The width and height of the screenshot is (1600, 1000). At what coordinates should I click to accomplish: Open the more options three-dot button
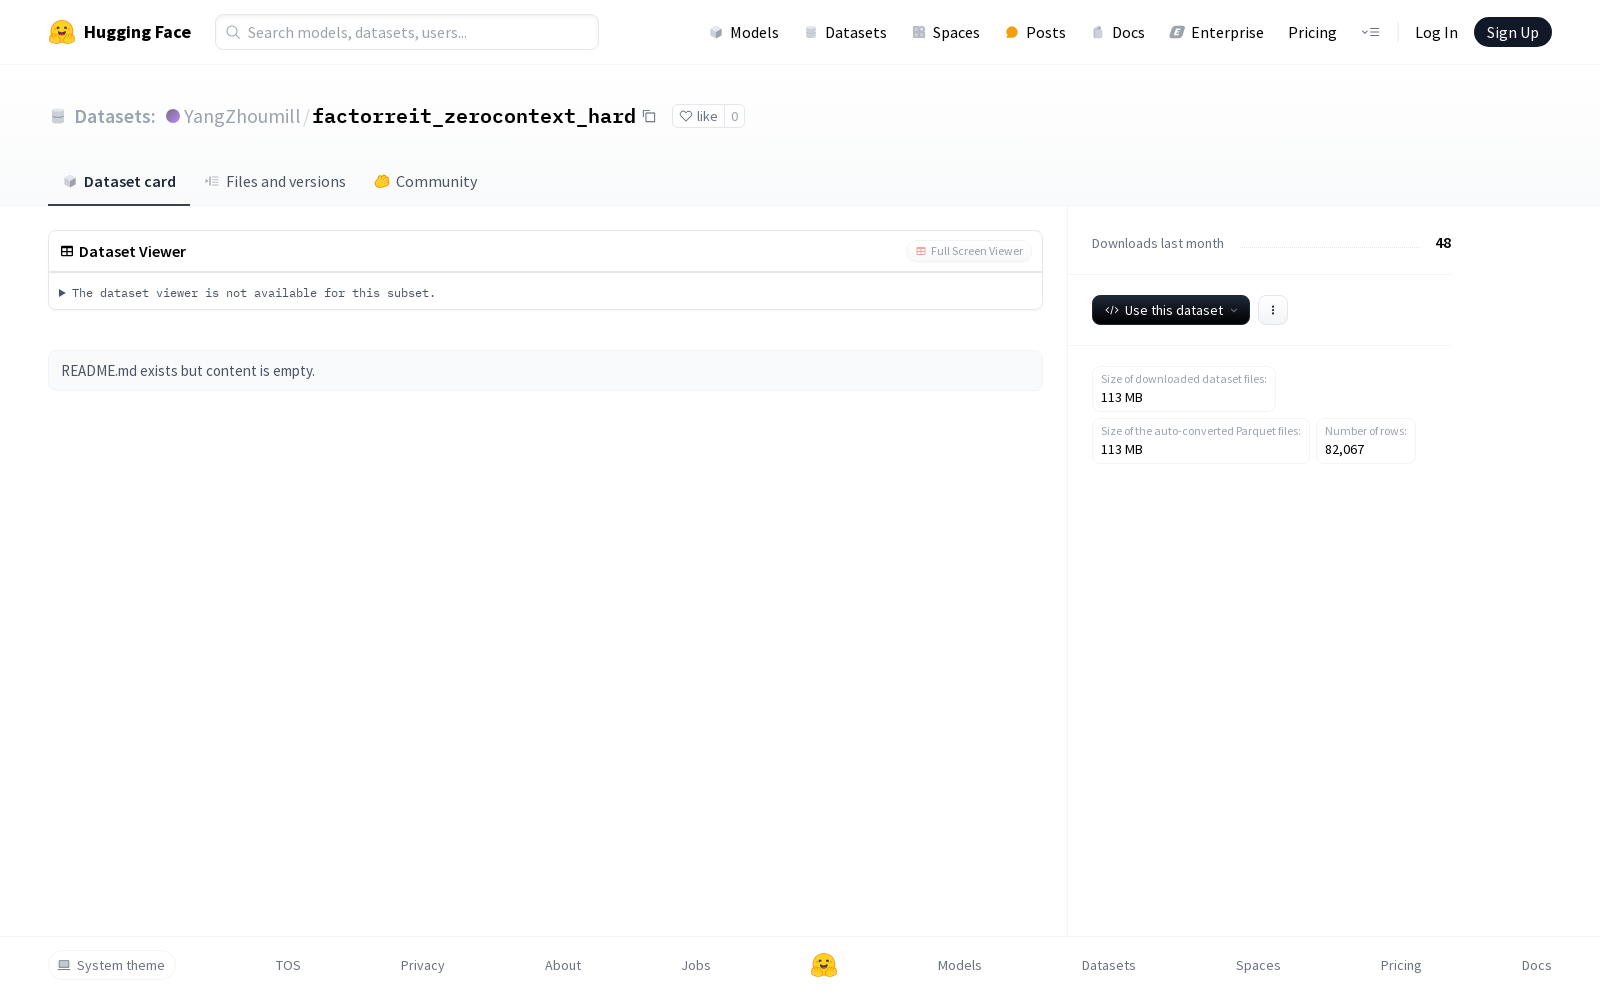1273,310
